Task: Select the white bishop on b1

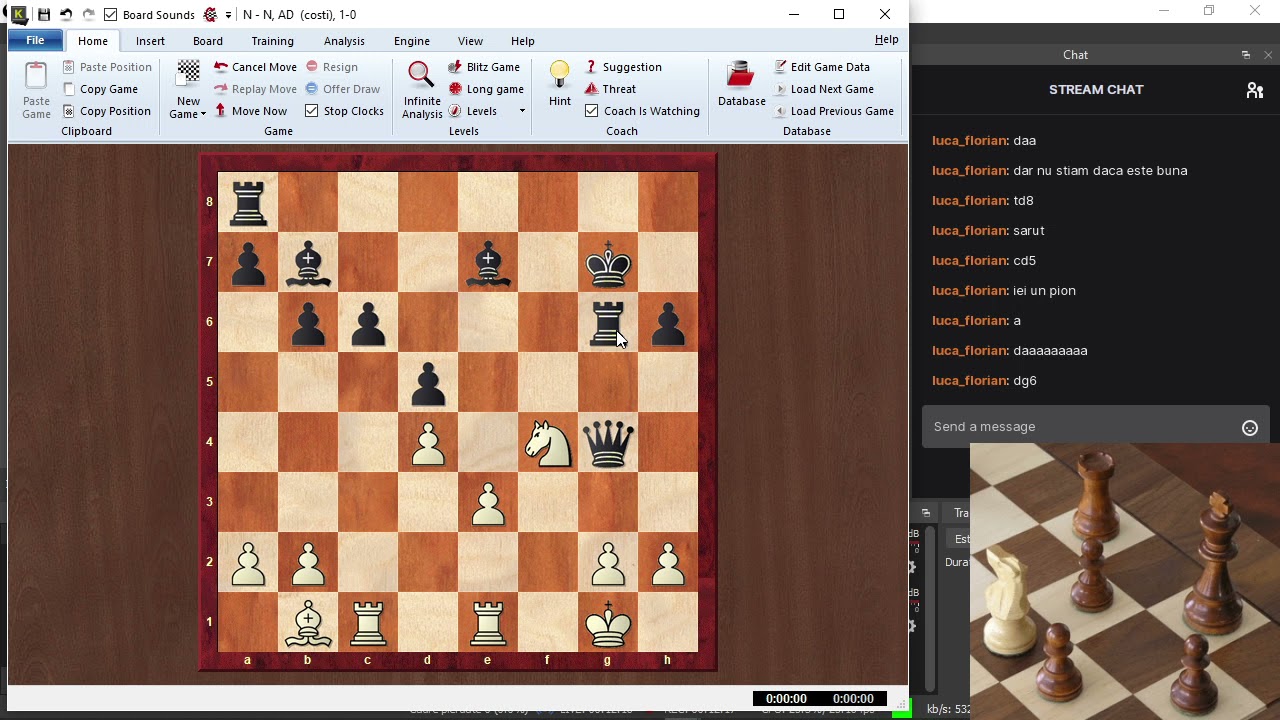Action: point(308,622)
